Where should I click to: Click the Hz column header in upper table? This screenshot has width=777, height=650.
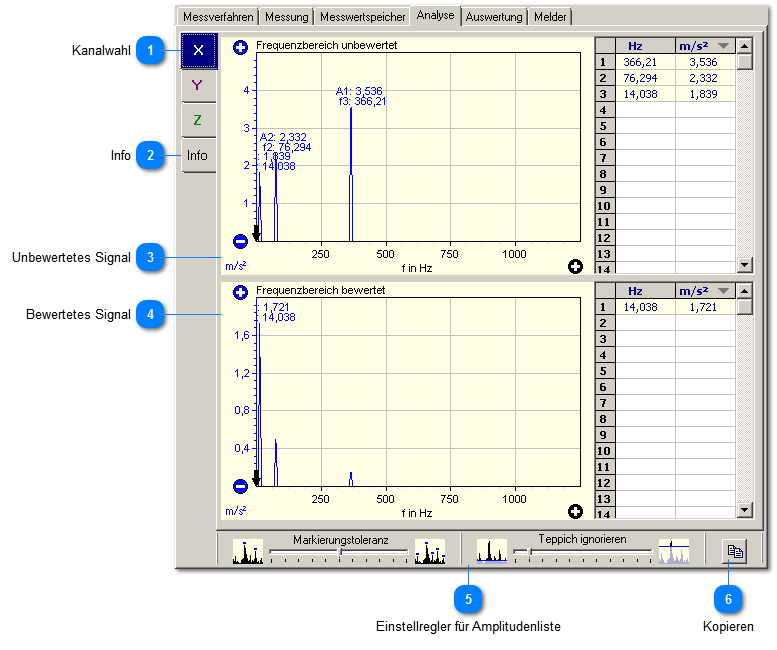point(635,46)
